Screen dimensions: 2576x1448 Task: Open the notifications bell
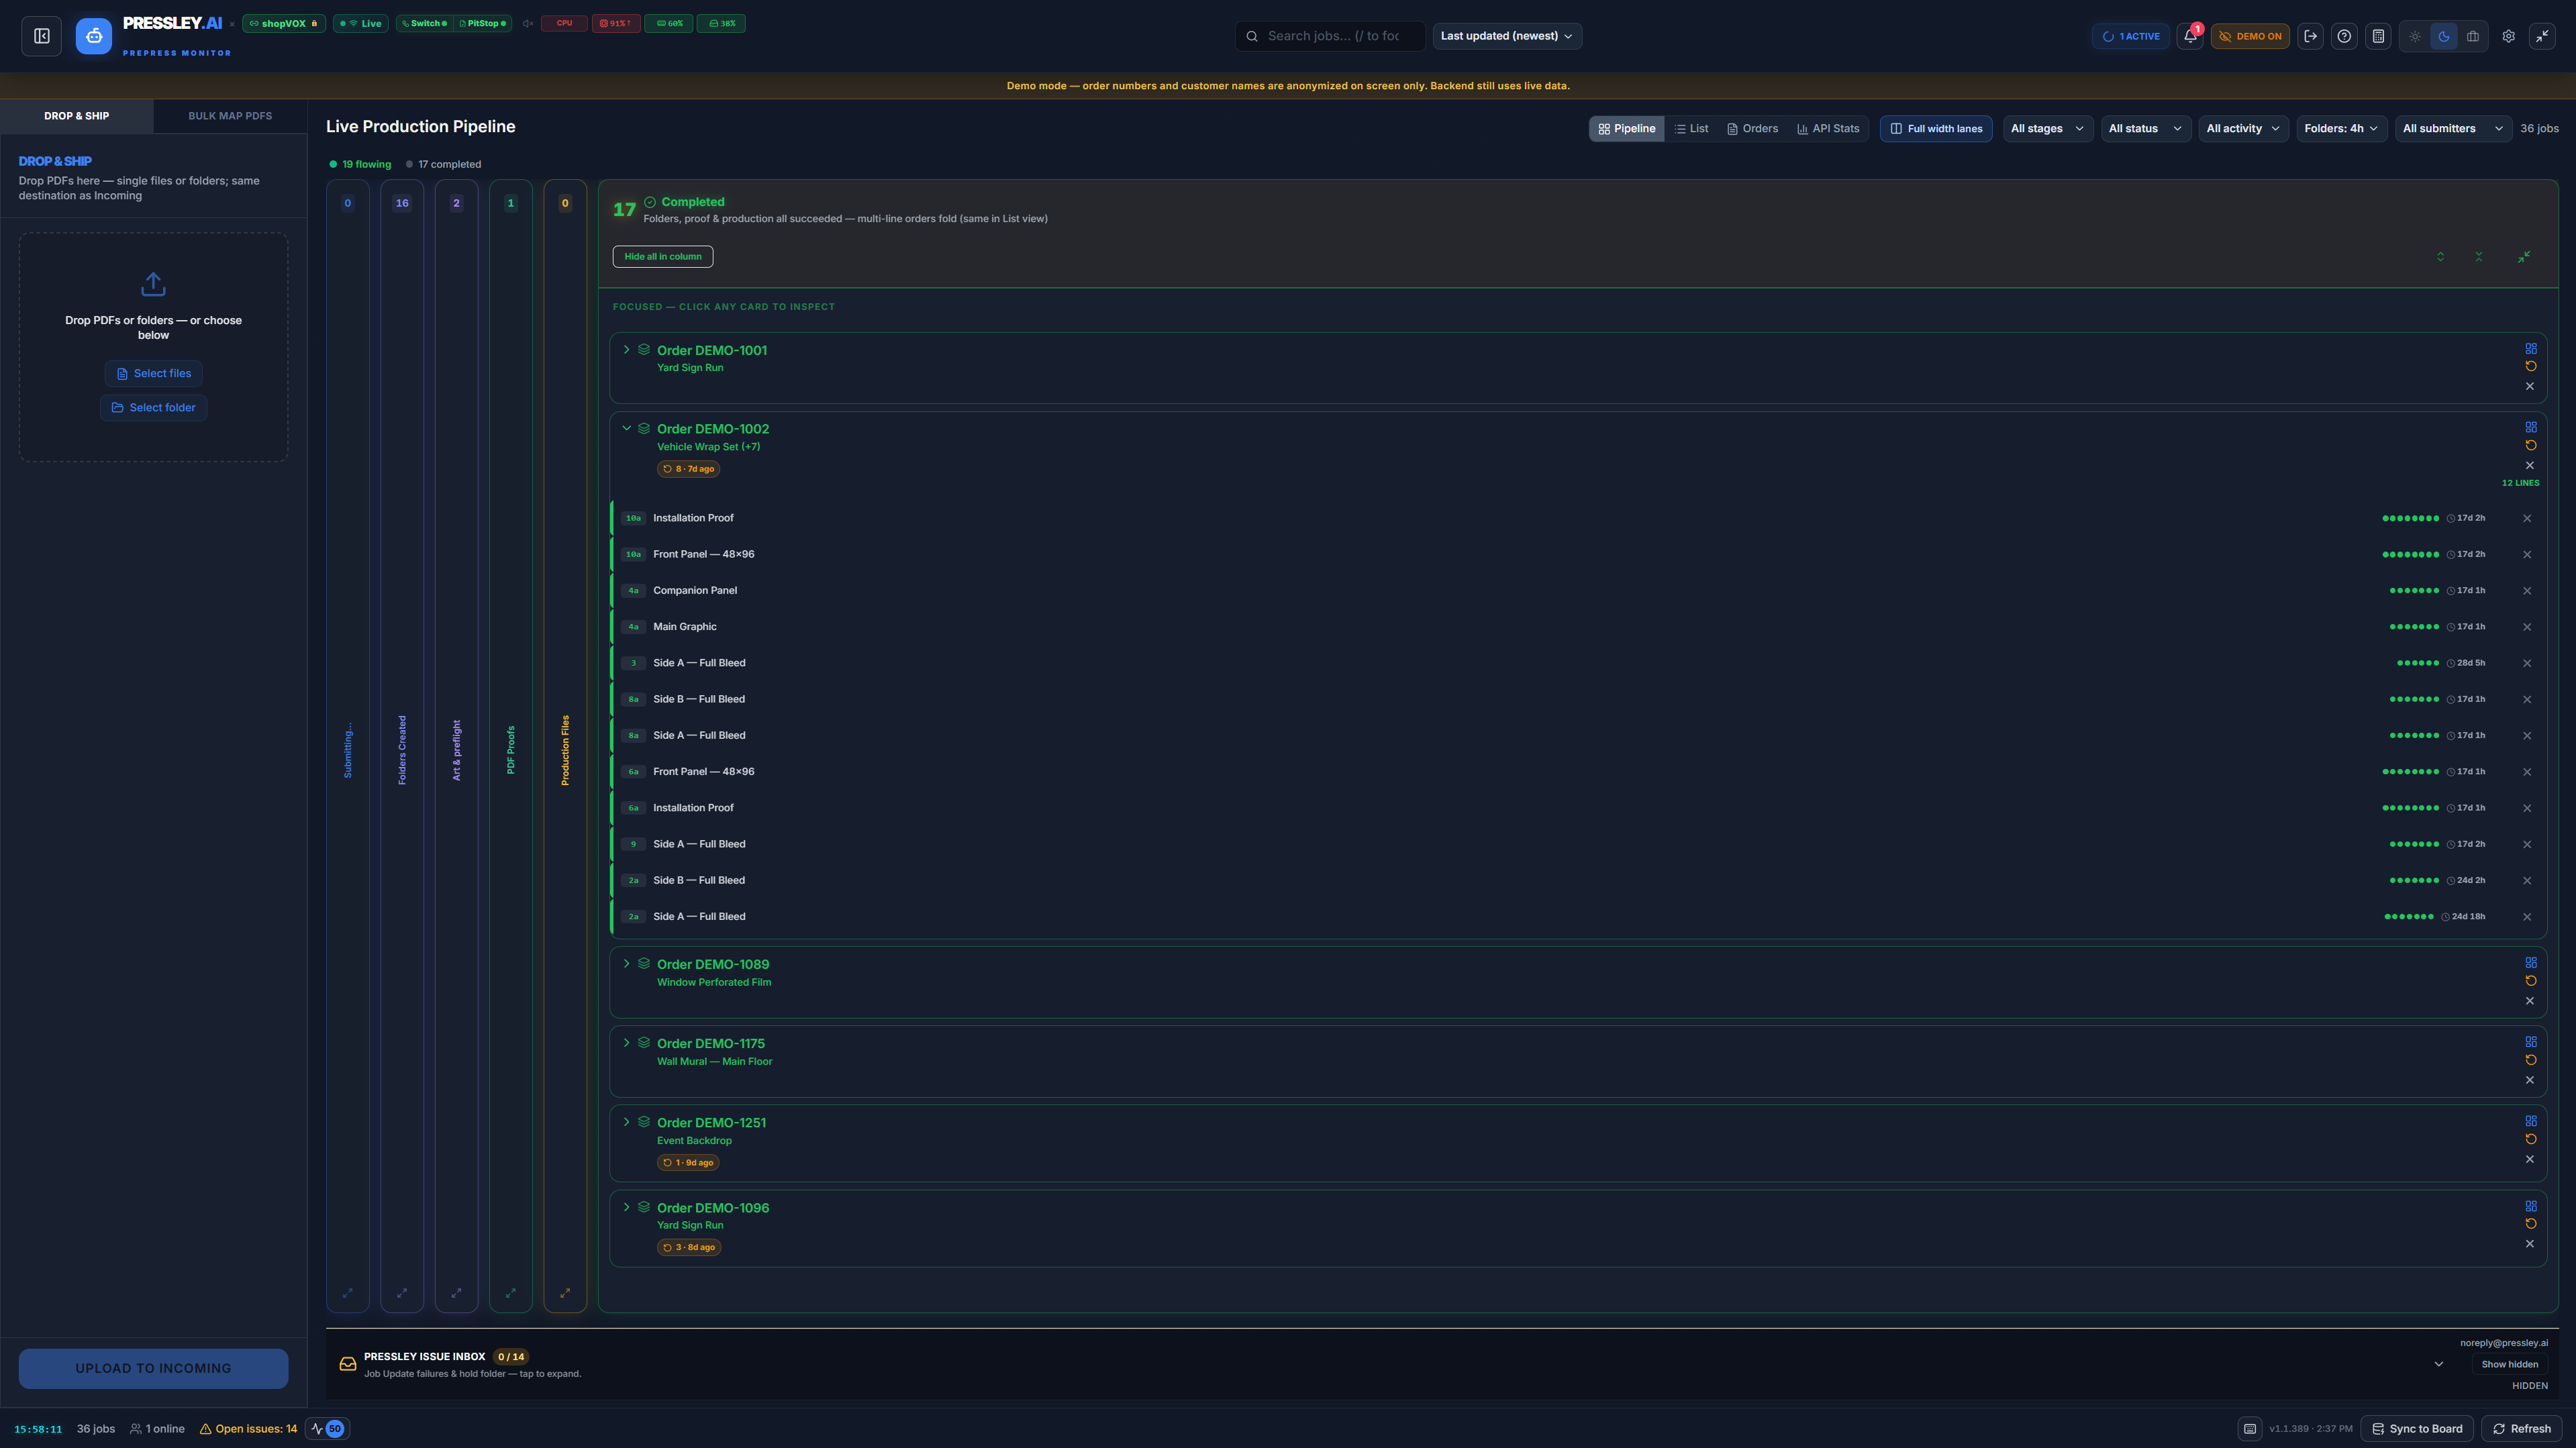(2190, 36)
